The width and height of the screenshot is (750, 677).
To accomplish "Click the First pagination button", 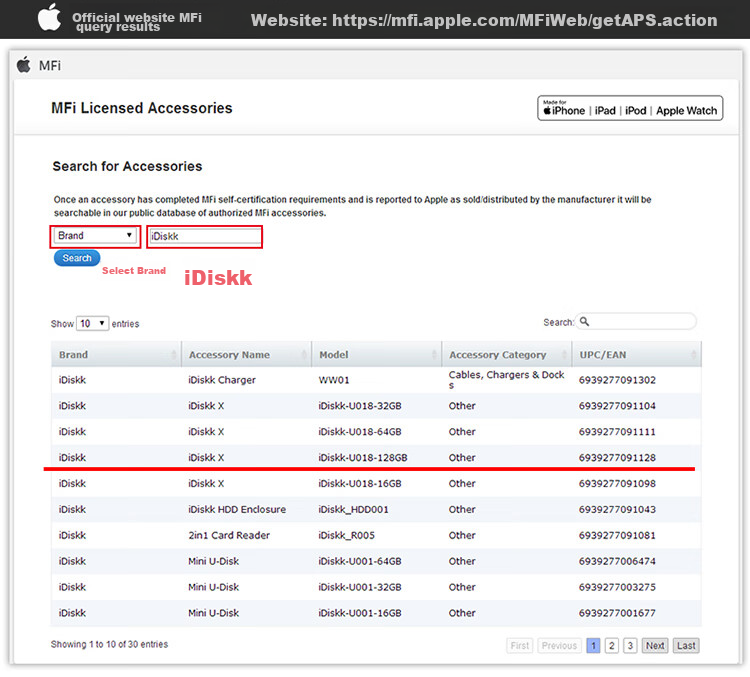I will [519, 646].
